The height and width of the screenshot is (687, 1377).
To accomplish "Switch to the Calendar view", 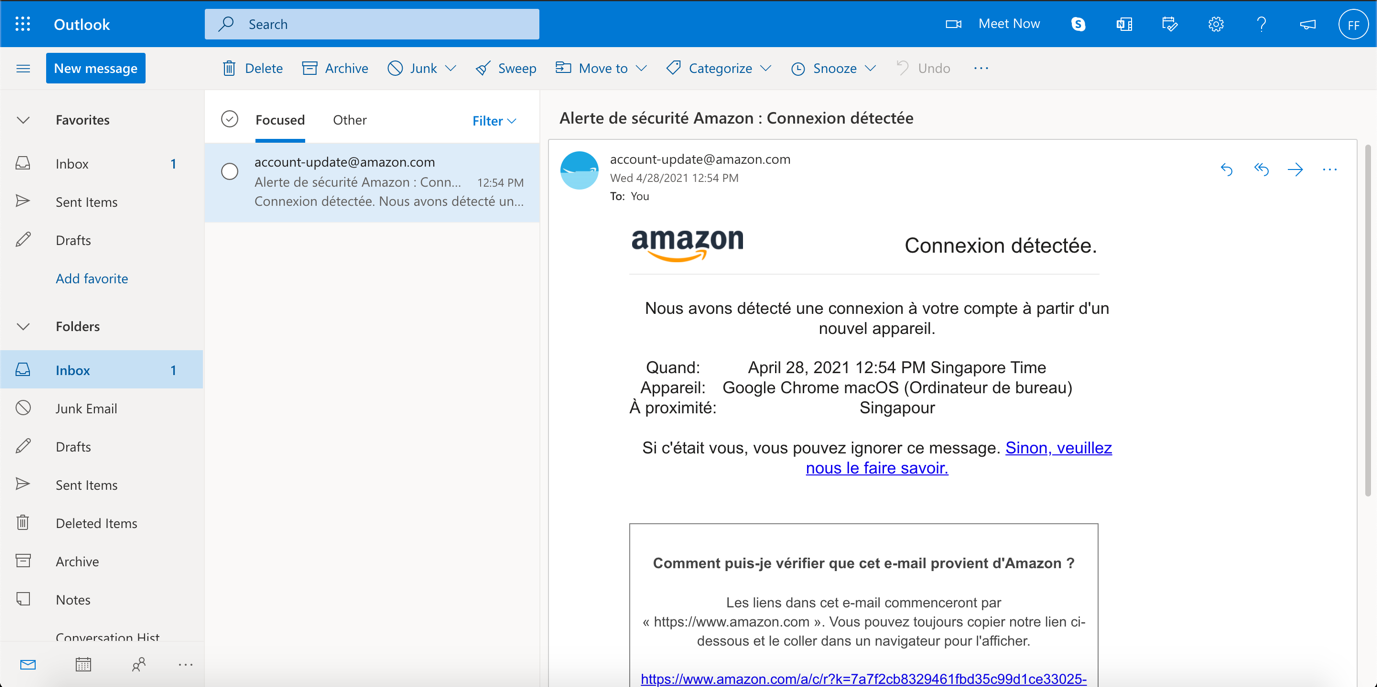I will (x=83, y=664).
